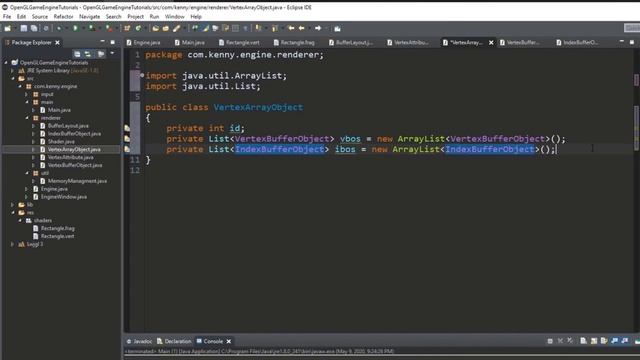Viewport: 640px width, 360px height.
Task: Toggle the import fold marker on line 3
Action: tap(142, 75)
